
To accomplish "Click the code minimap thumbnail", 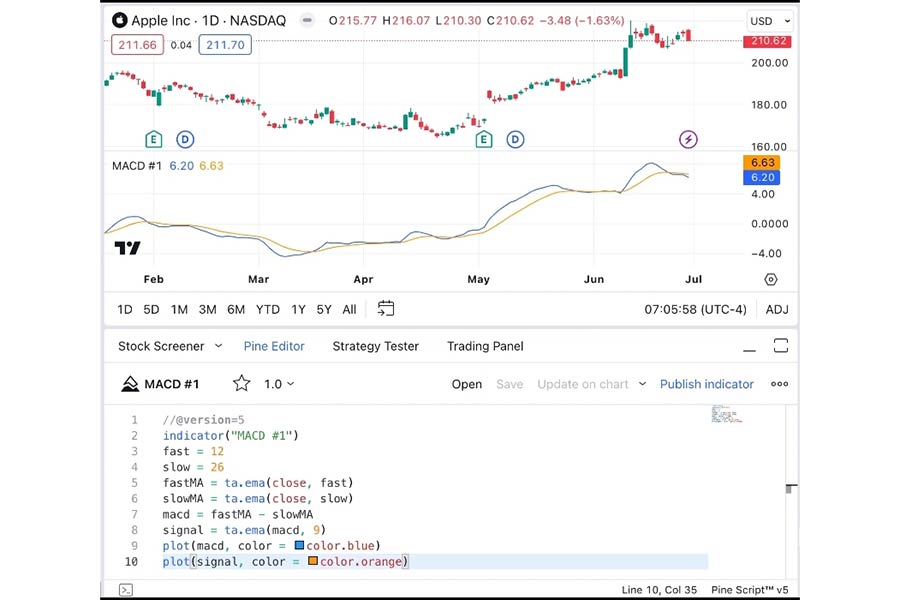I will 726,413.
